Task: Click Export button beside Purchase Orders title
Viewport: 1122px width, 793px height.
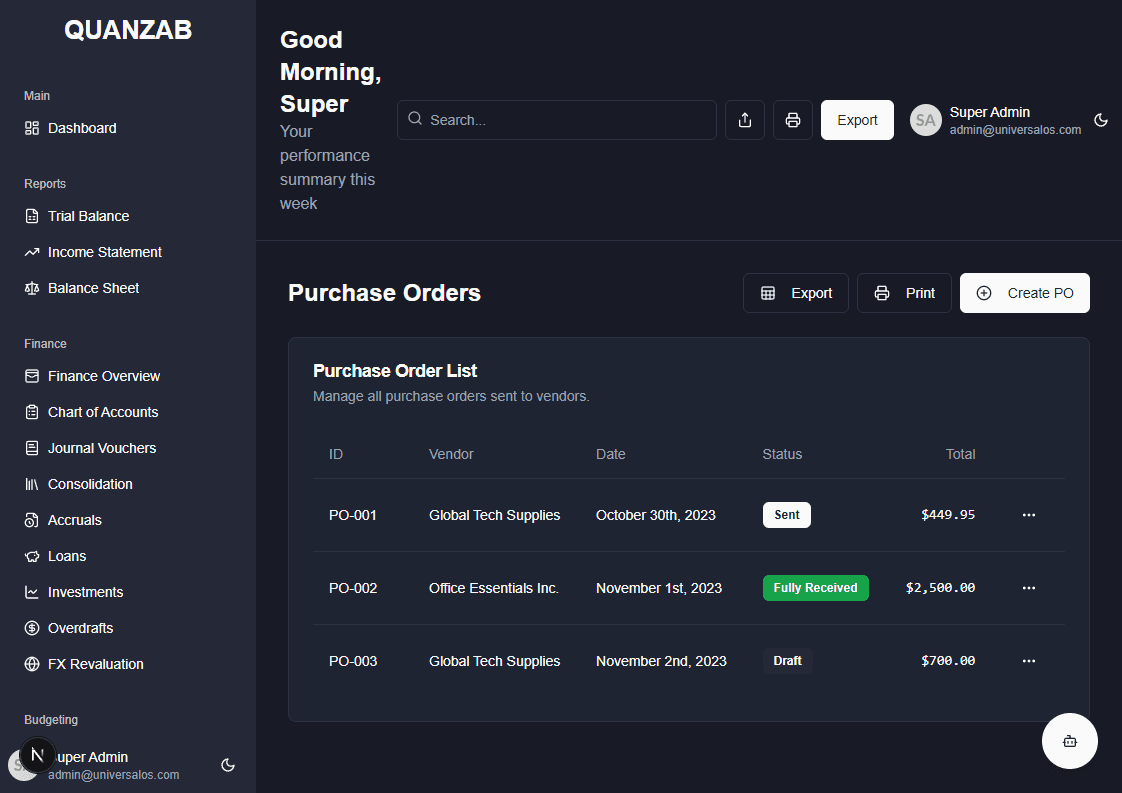Action: [796, 293]
